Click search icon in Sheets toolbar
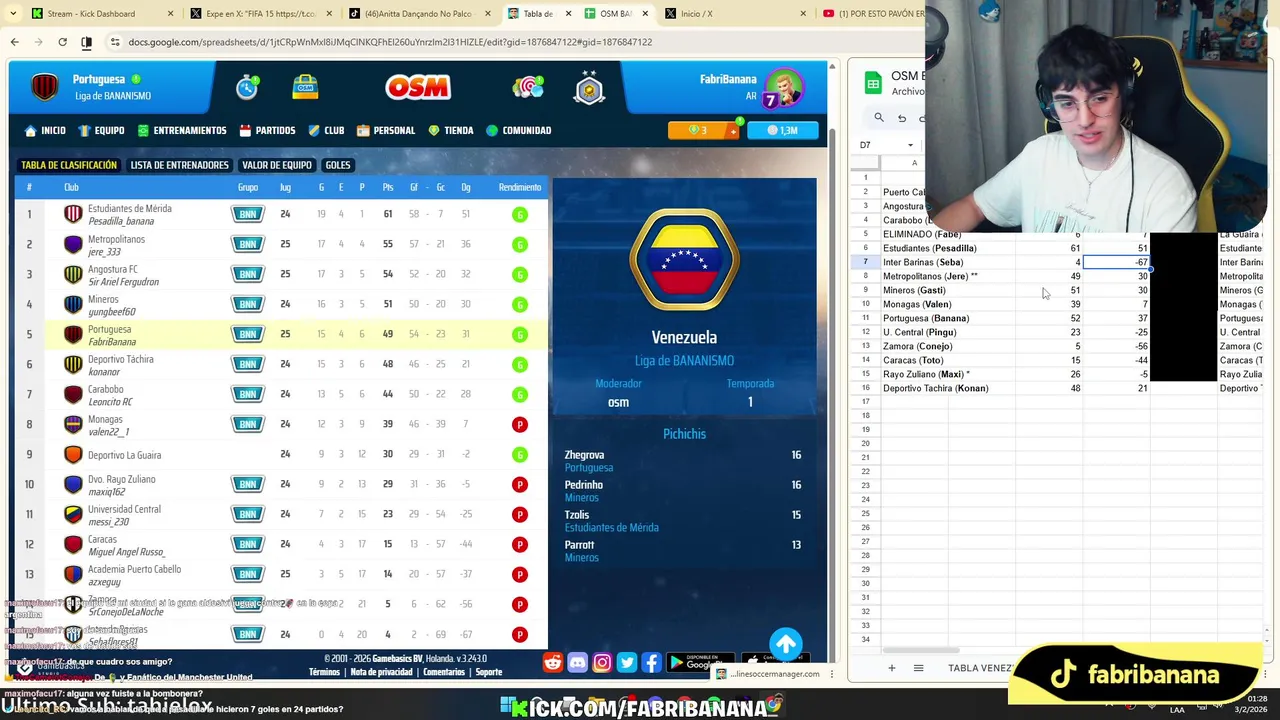 pyautogui.click(x=879, y=118)
